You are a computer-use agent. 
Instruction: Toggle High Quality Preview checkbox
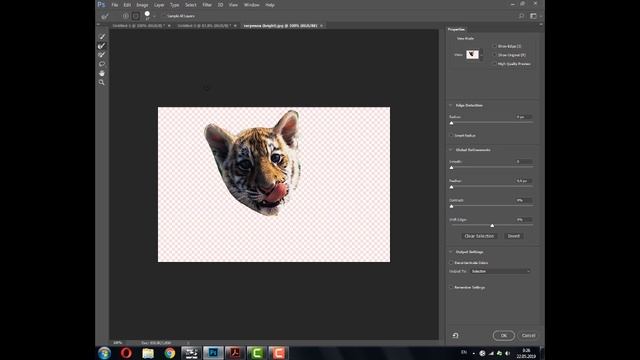(x=495, y=64)
